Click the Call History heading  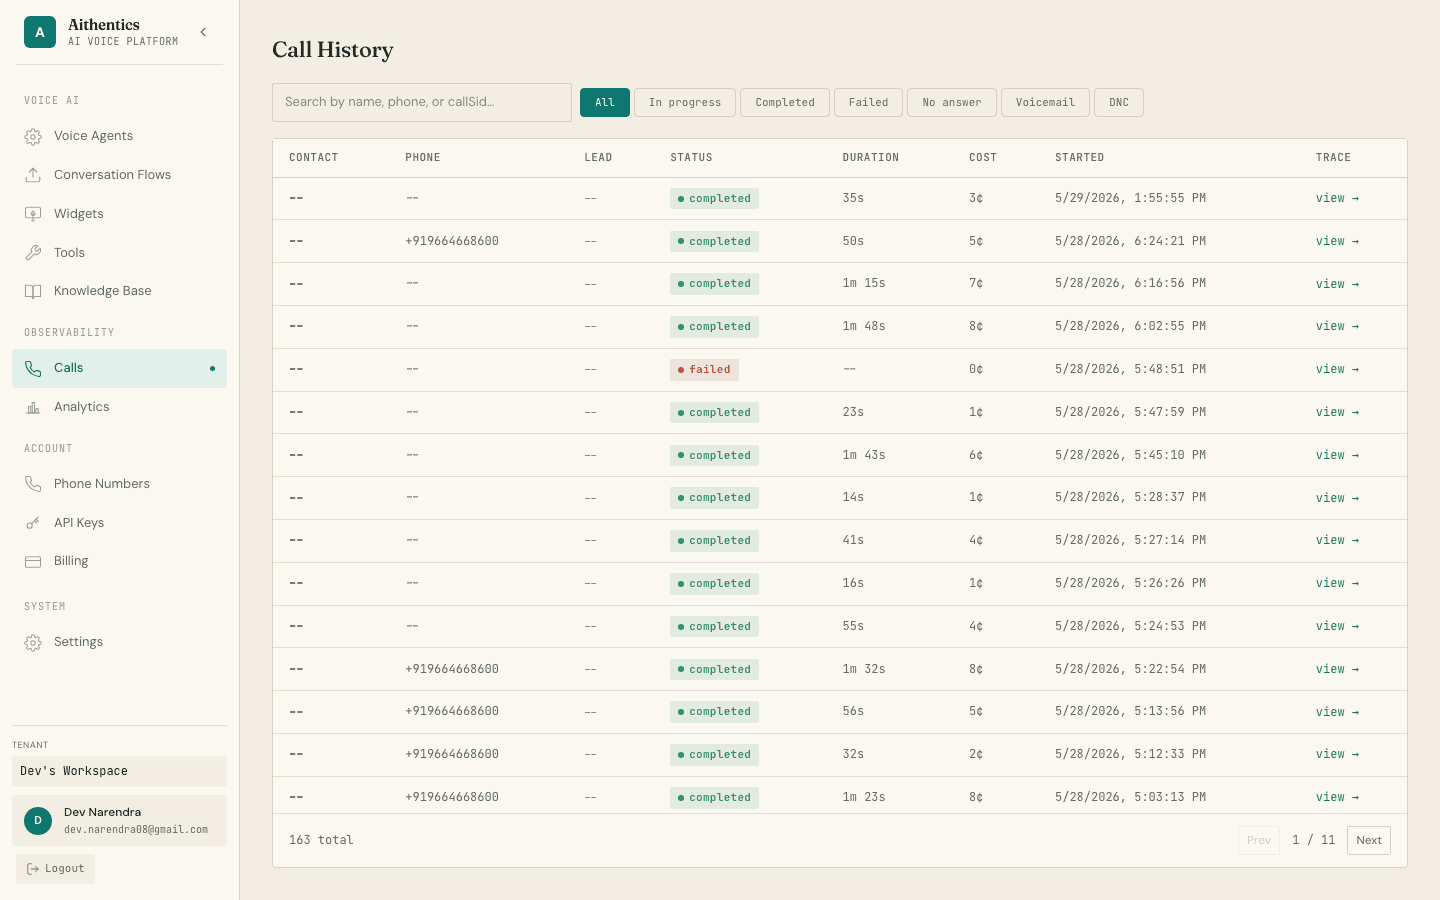click(x=333, y=50)
